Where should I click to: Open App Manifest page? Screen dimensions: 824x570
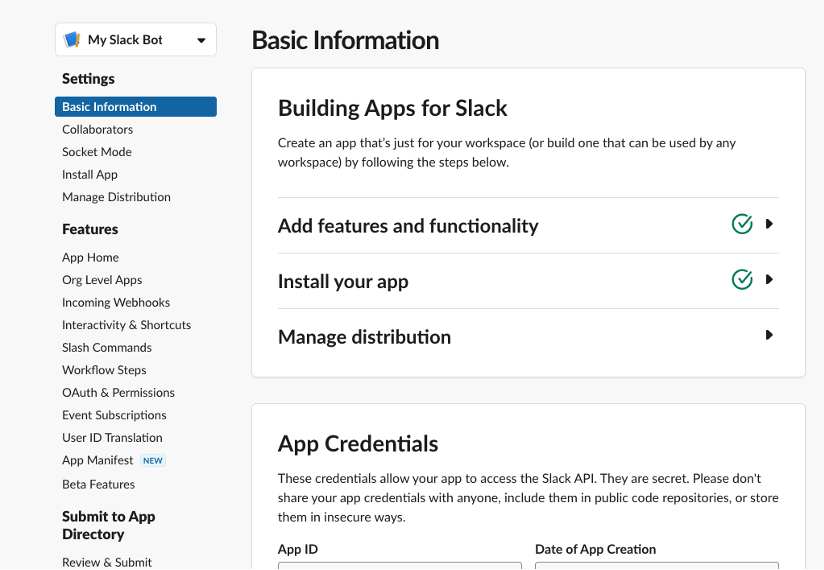[x=97, y=461]
